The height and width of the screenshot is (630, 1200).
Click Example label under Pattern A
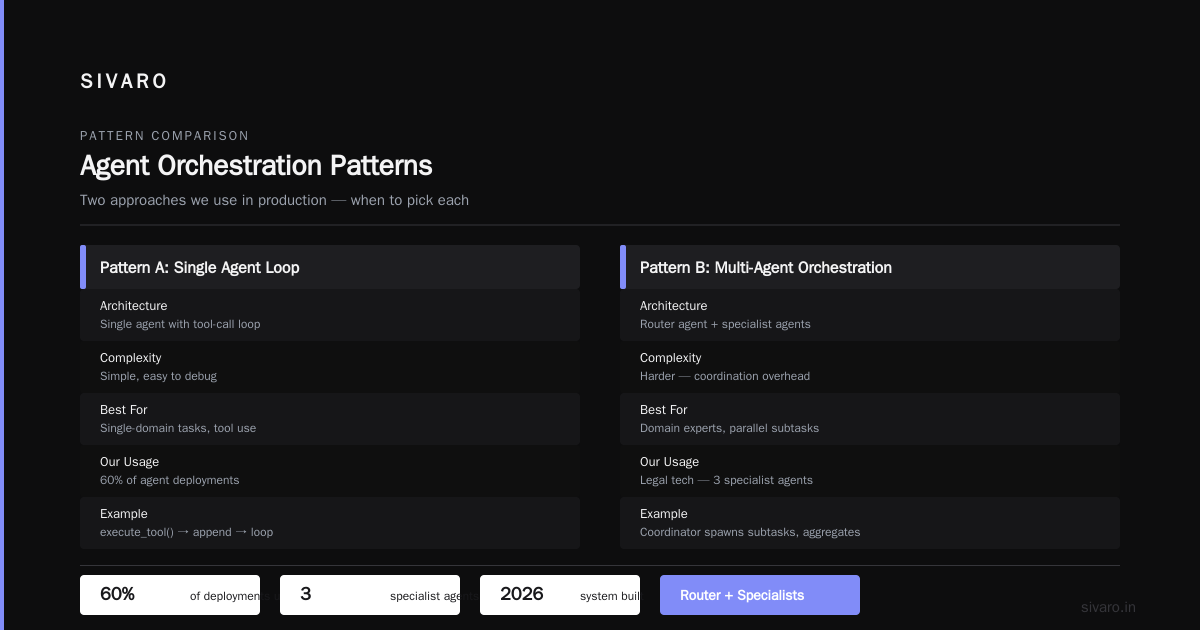point(124,514)
